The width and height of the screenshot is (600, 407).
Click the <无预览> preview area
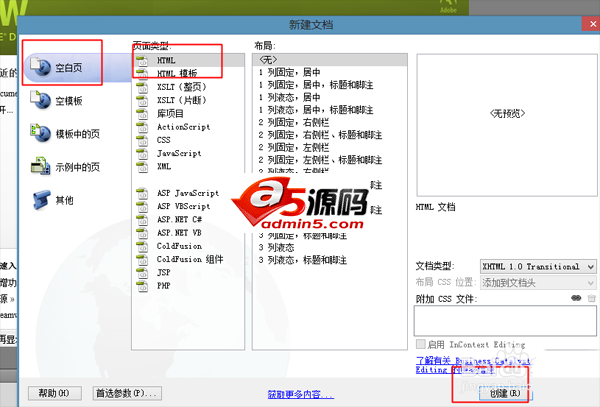[x=507, y=125]
